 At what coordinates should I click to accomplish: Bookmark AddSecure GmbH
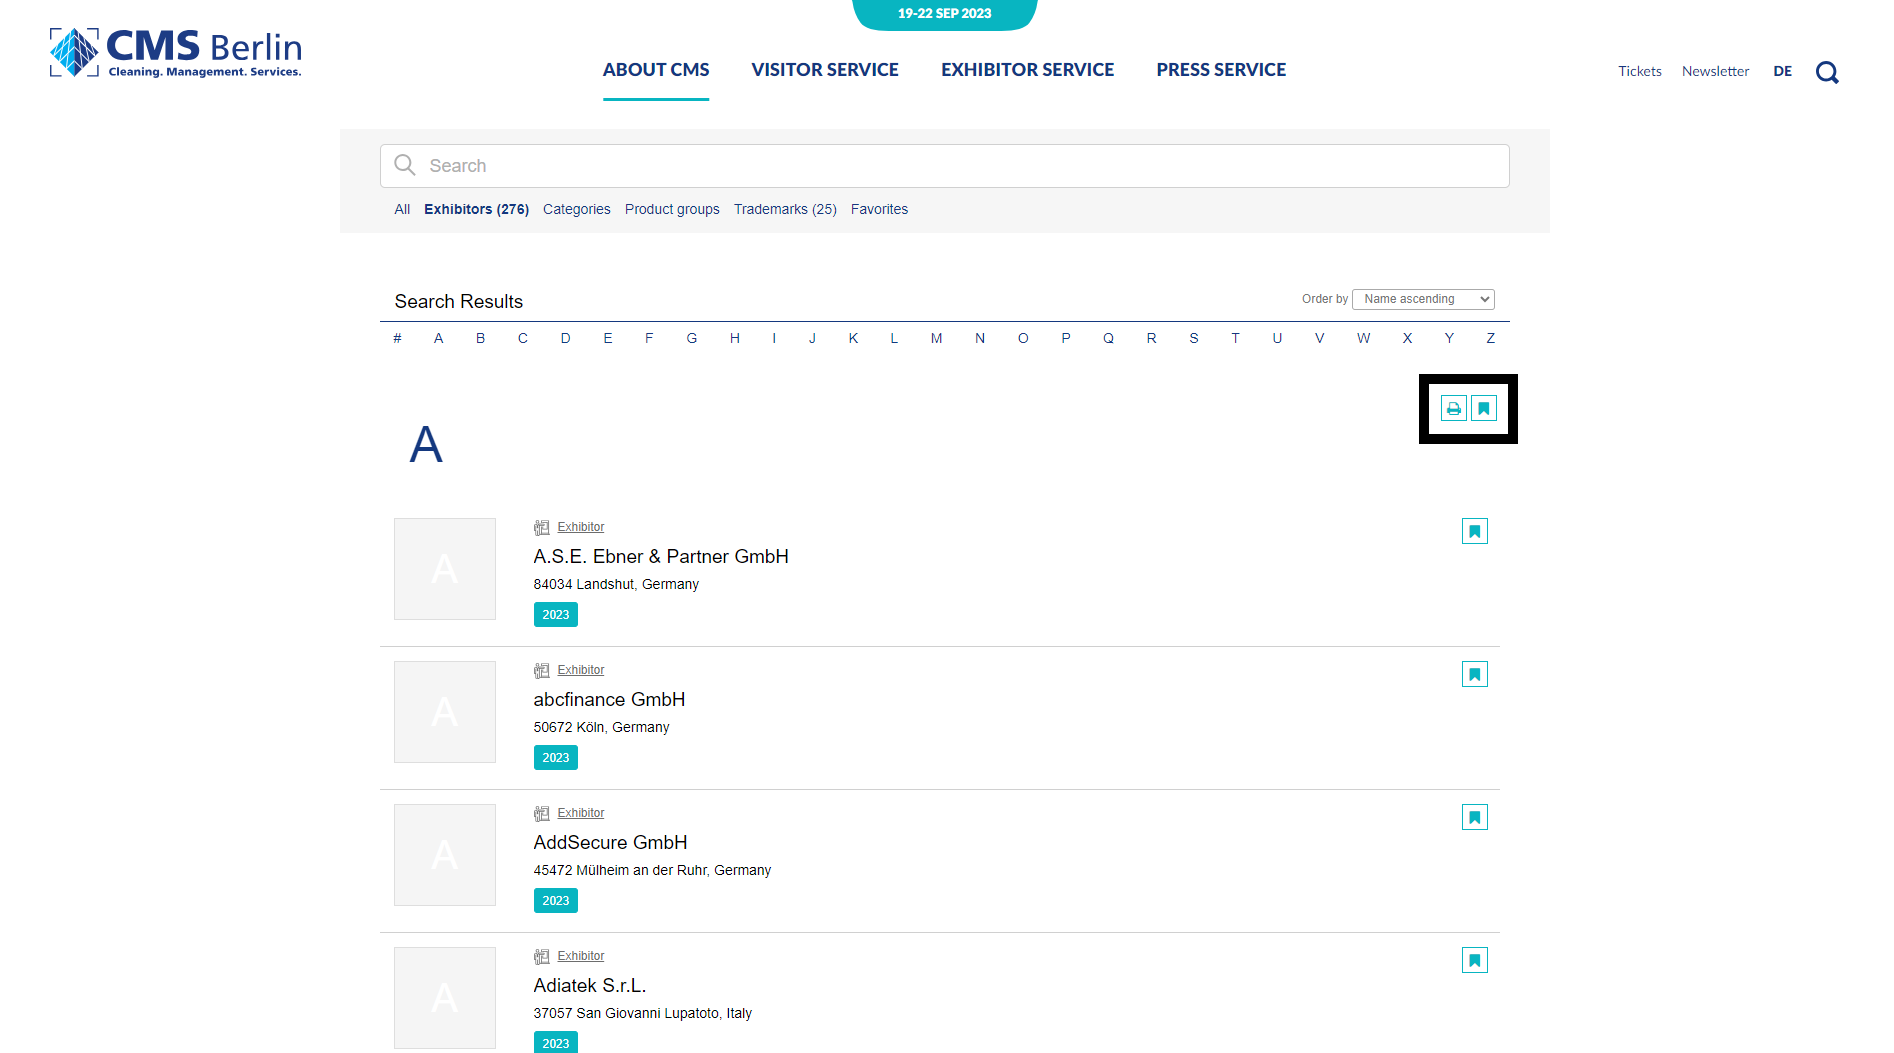pos(1475,817)
